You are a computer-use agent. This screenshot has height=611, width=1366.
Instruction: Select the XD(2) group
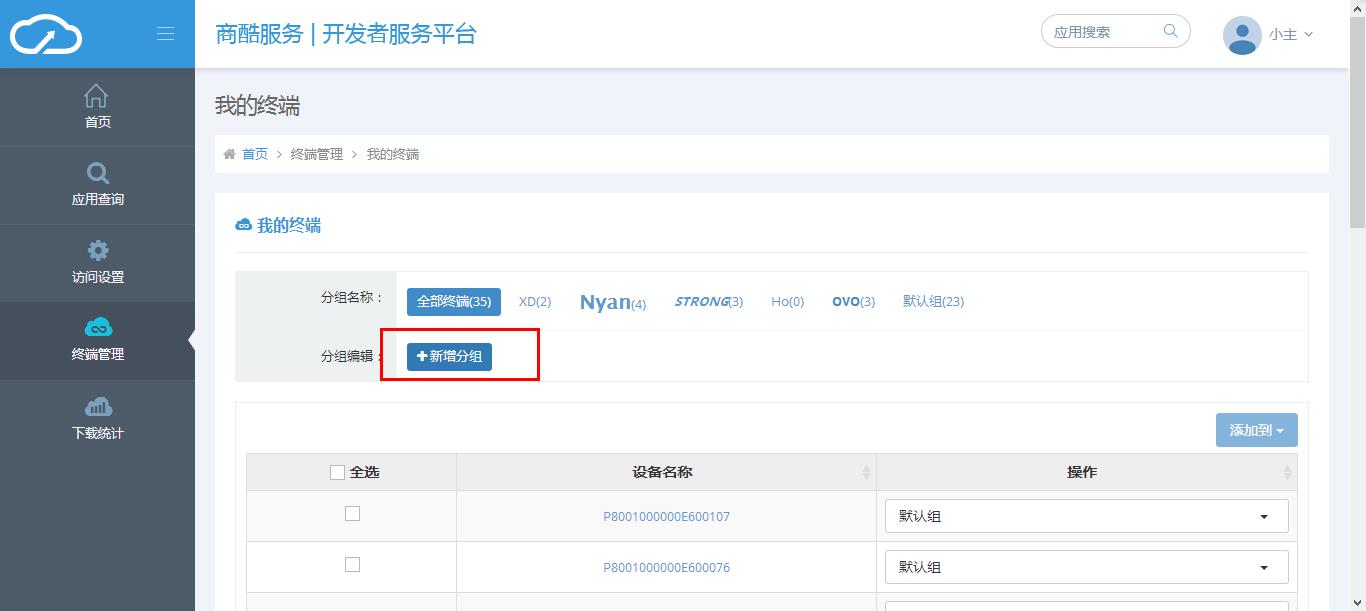tap(535, 301)
